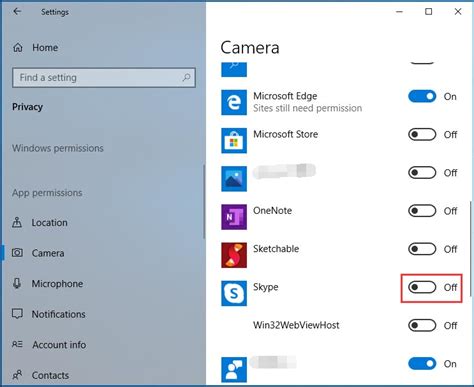The image size is (474, 387).
Task: Maximize the Settings window
Action: tap(429, 12)
